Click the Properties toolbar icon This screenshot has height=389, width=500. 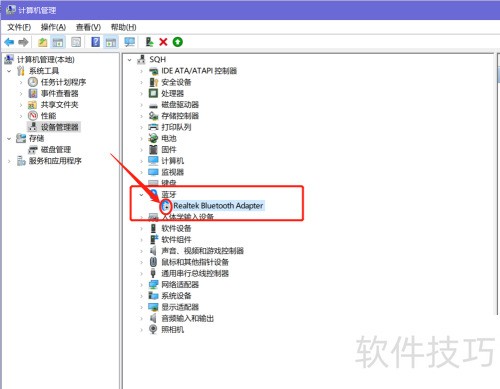[x=76, y=42]
